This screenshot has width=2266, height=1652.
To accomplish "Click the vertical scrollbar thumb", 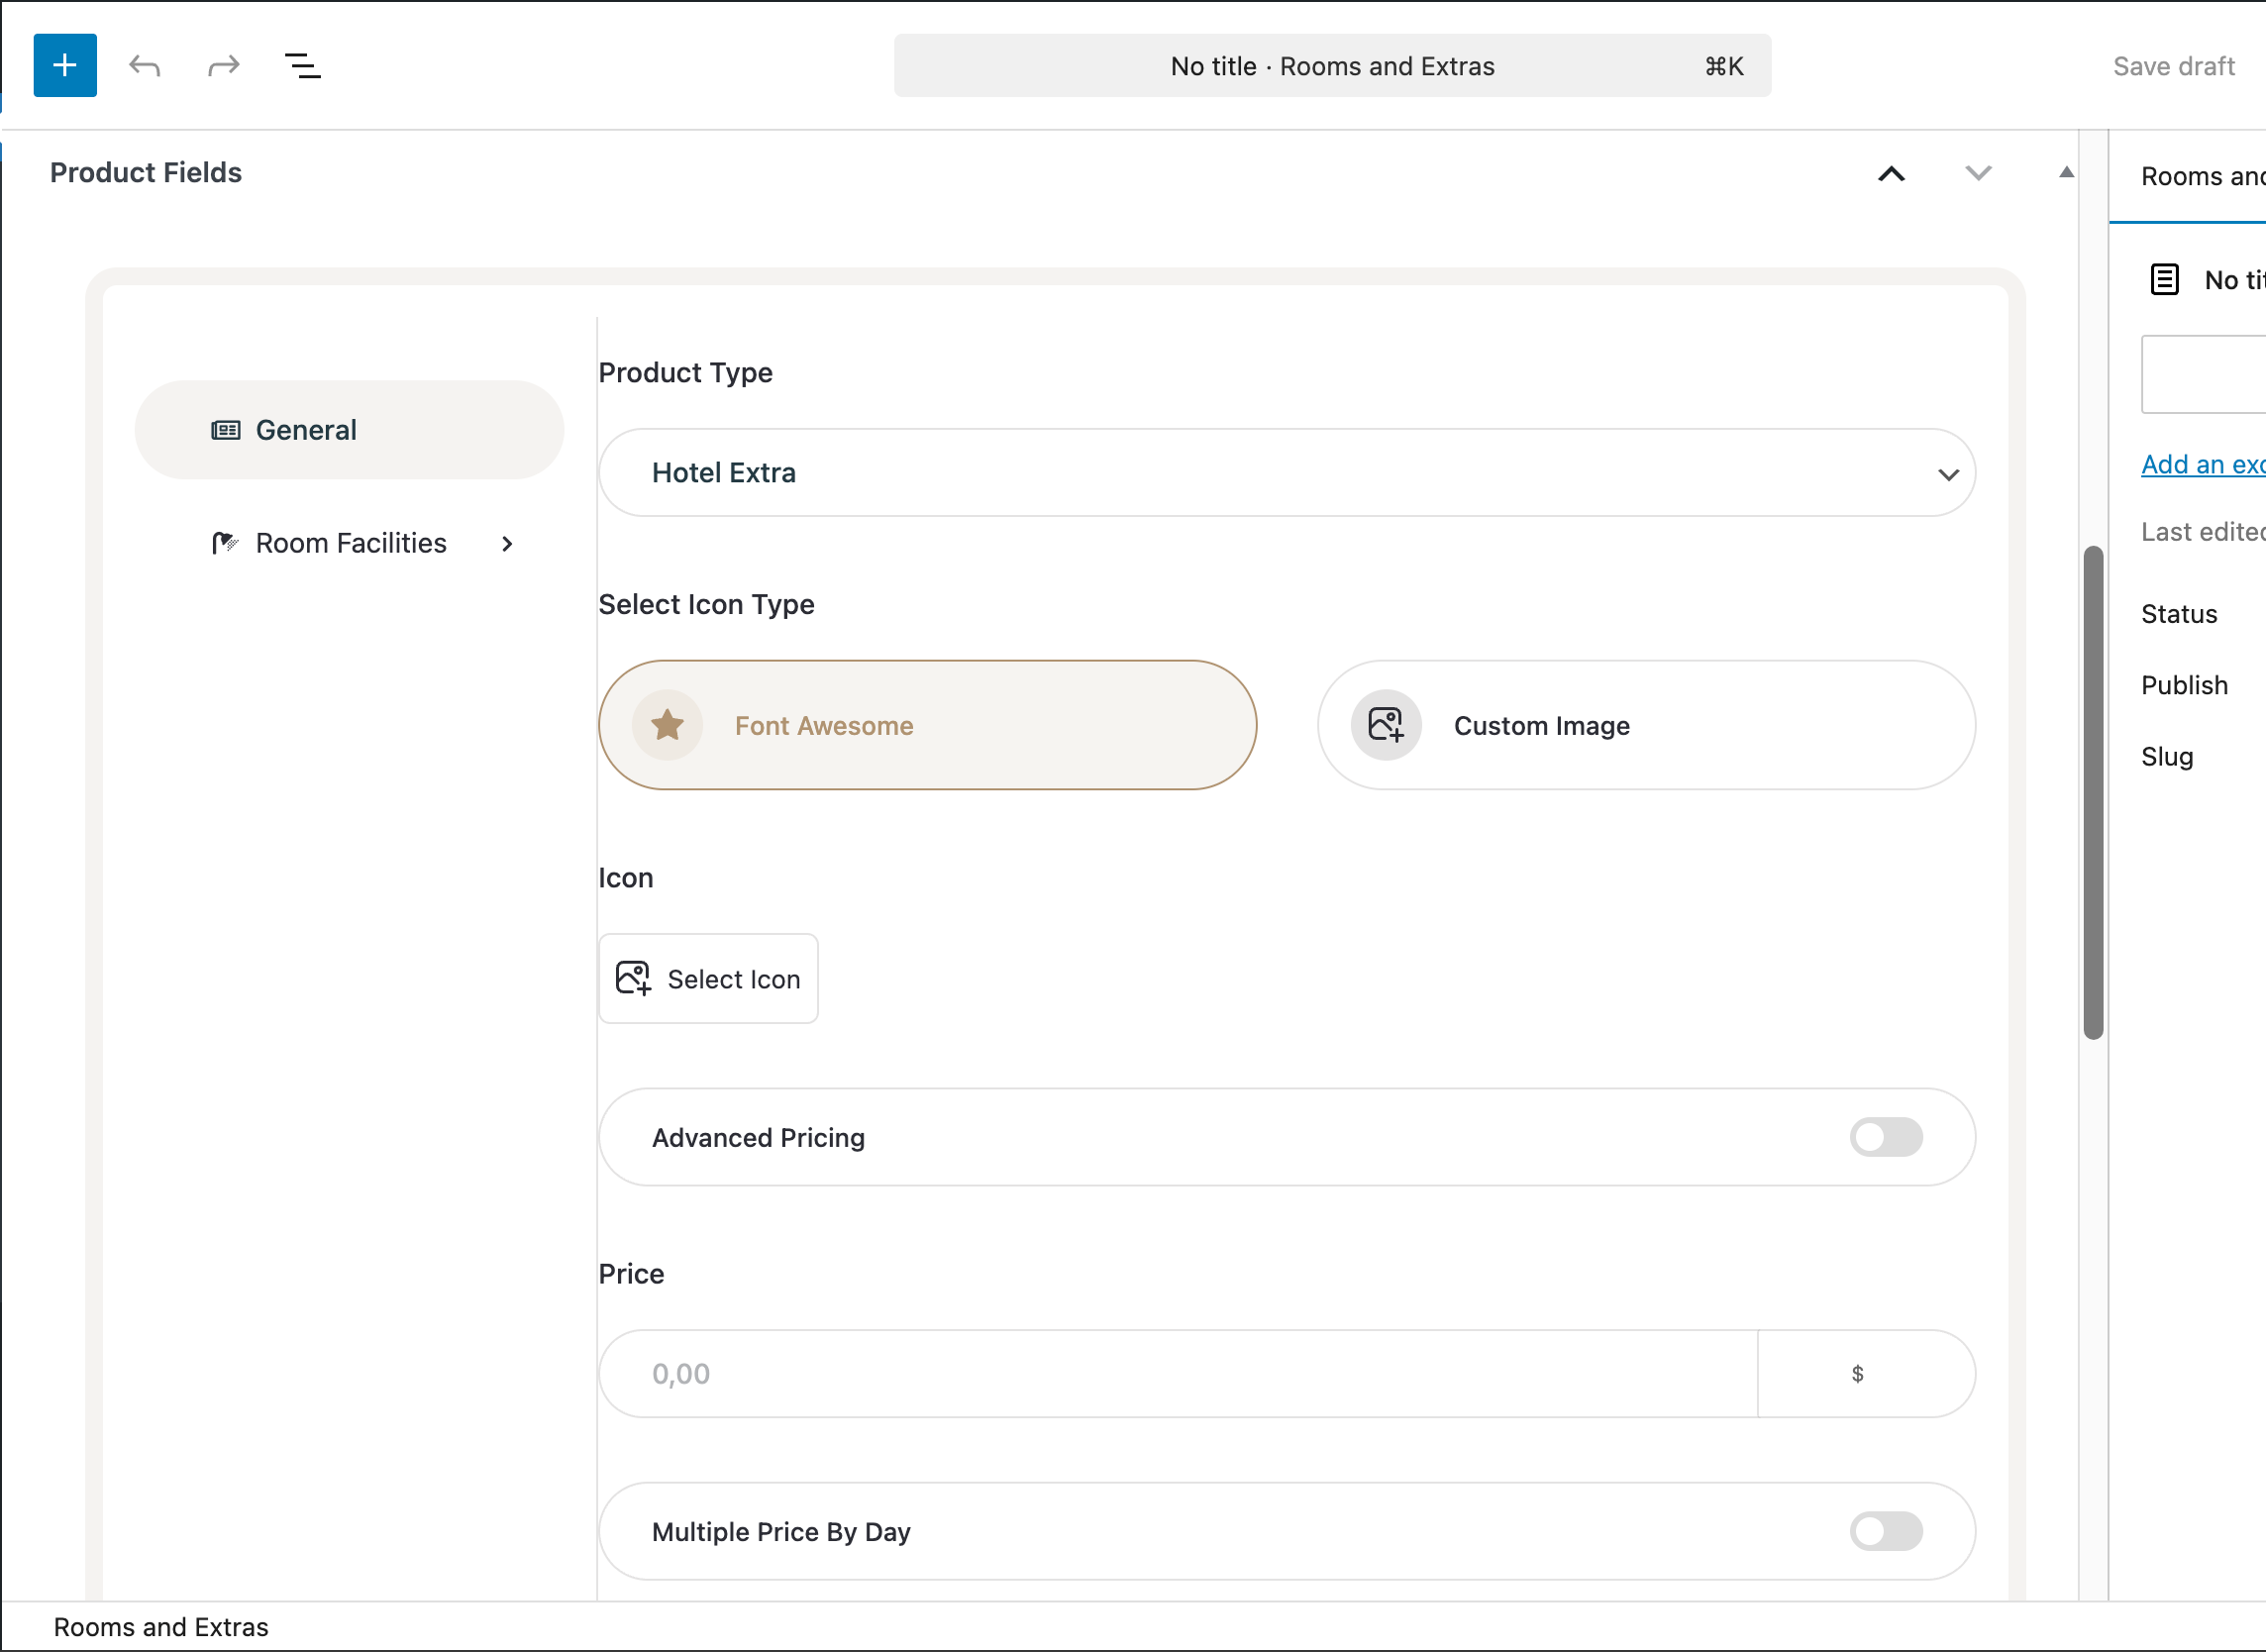I will coord(2093,792).
